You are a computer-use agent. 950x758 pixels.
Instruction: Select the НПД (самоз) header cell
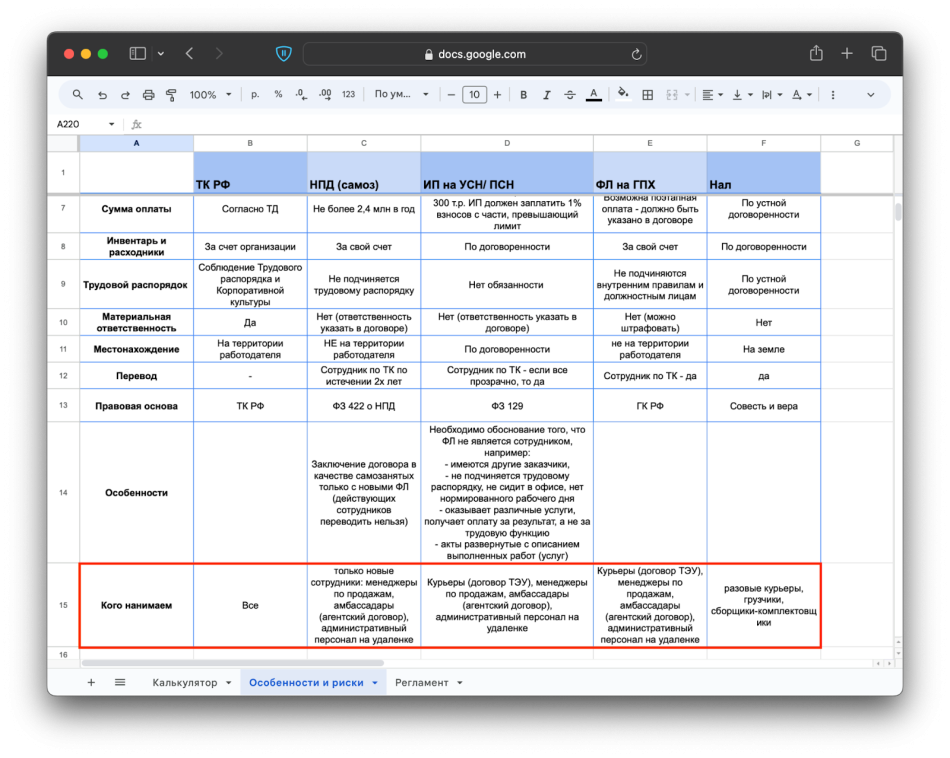[x=364, y=173]
